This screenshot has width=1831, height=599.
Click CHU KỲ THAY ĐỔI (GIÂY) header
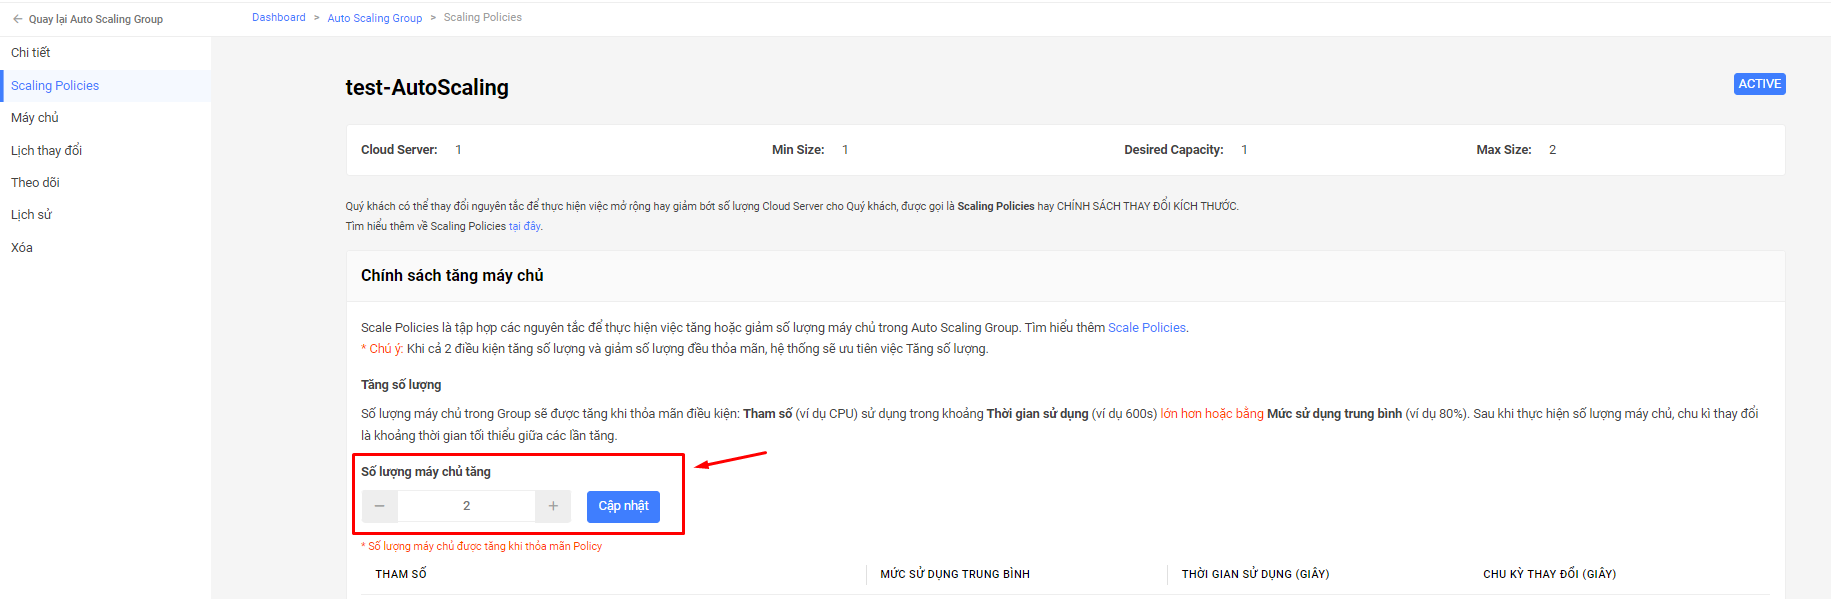[1550, 574]
